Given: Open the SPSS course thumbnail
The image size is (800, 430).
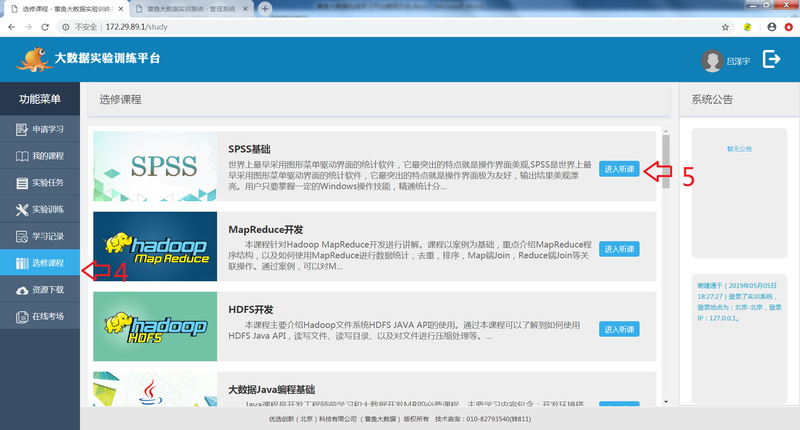Looking at the screenshot, I should 155,166.
